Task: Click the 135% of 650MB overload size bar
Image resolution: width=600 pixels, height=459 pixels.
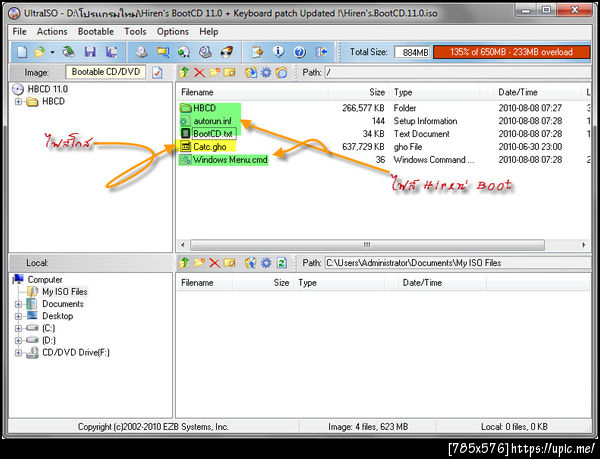Action: pos(512,52)
